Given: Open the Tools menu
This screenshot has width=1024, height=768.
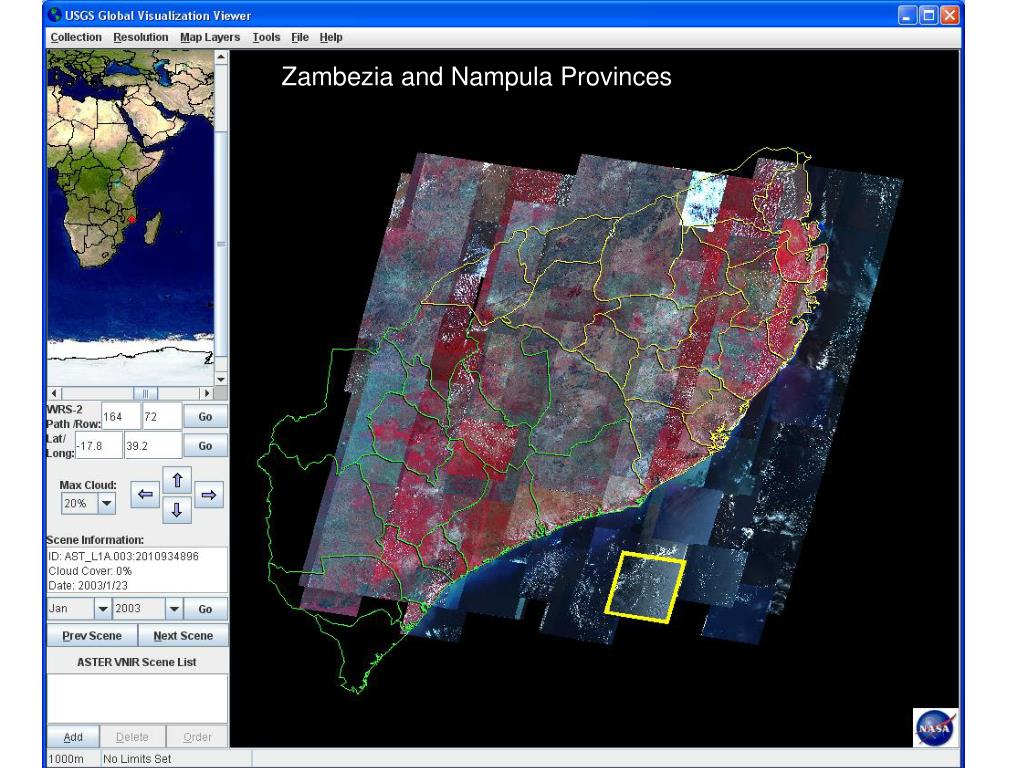Looking at the screenshot, I should (266, 37).
